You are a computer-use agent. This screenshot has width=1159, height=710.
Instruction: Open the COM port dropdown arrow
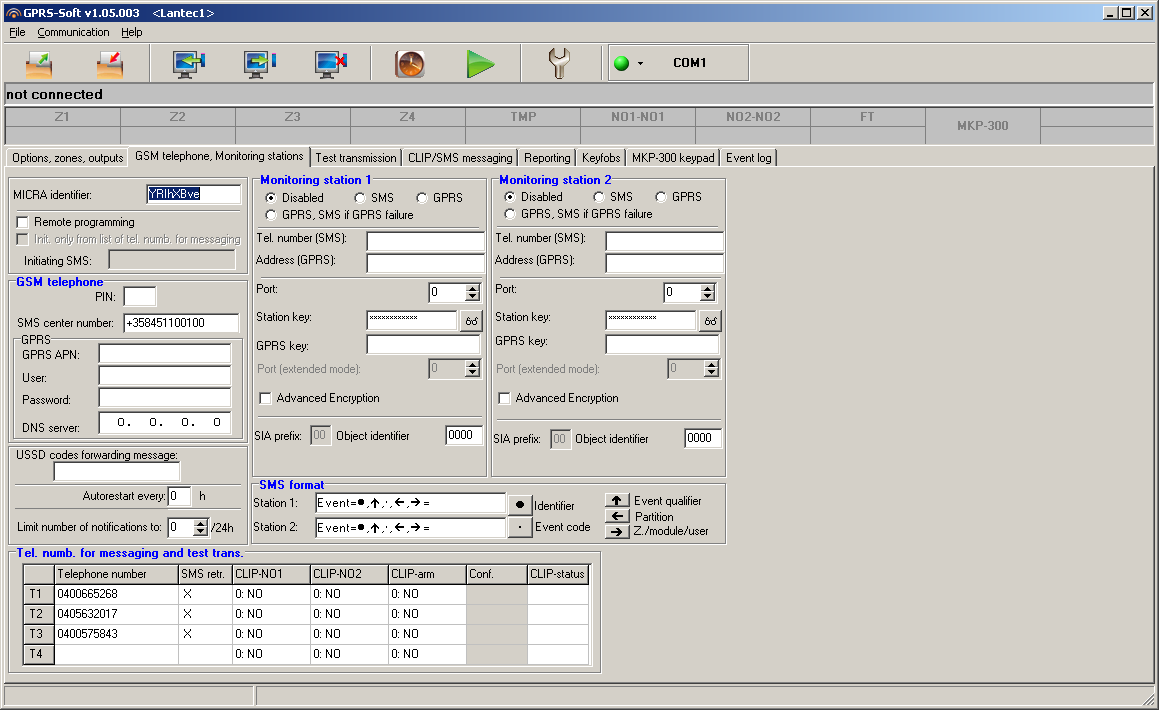coord(640,64)
